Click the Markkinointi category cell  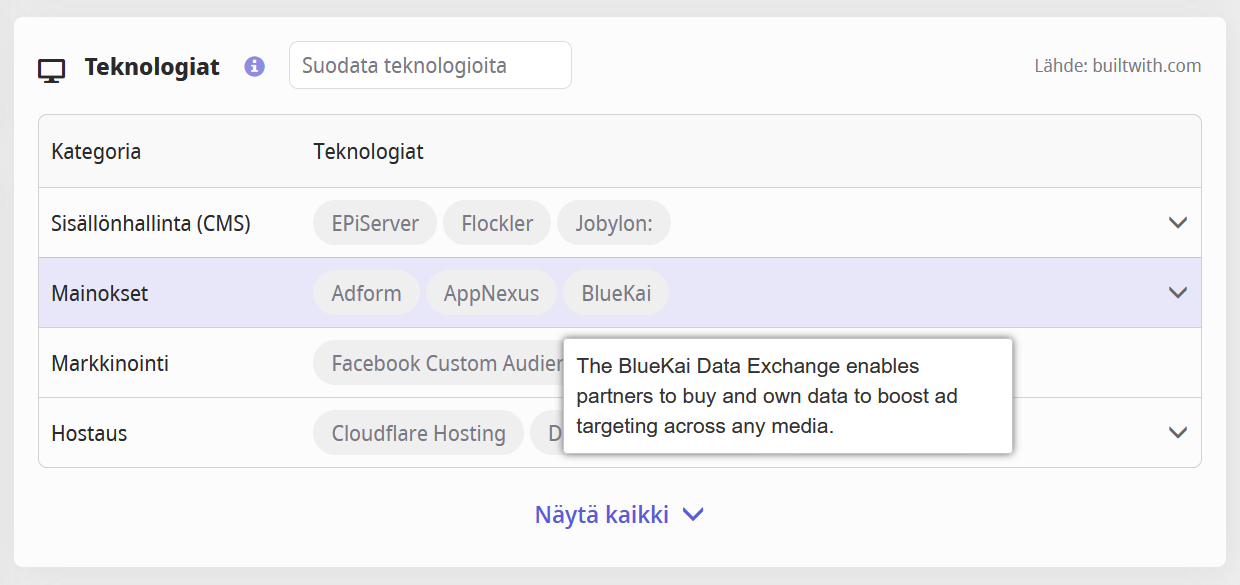110,363
